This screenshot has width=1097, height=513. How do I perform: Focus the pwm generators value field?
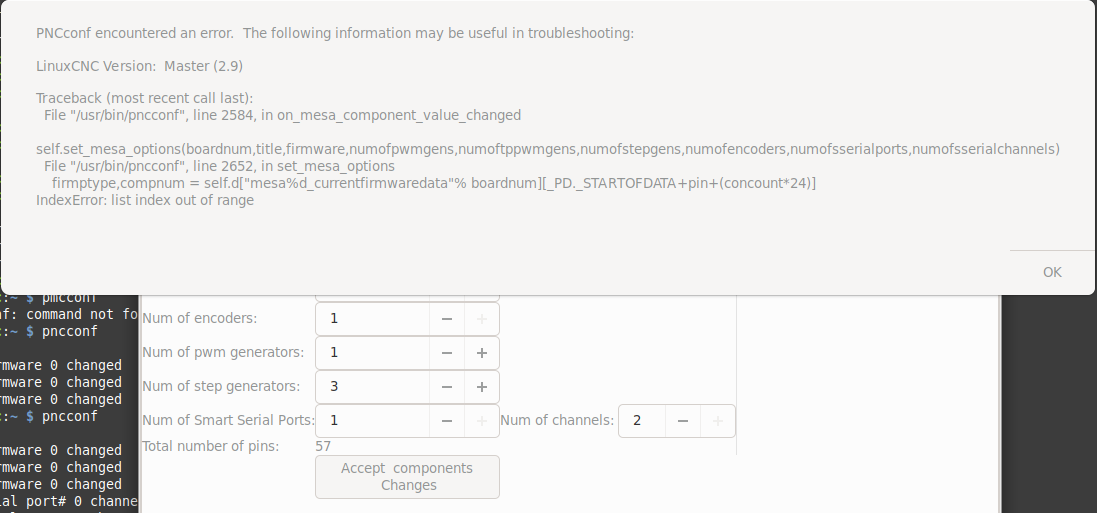(x=372, y=353)
